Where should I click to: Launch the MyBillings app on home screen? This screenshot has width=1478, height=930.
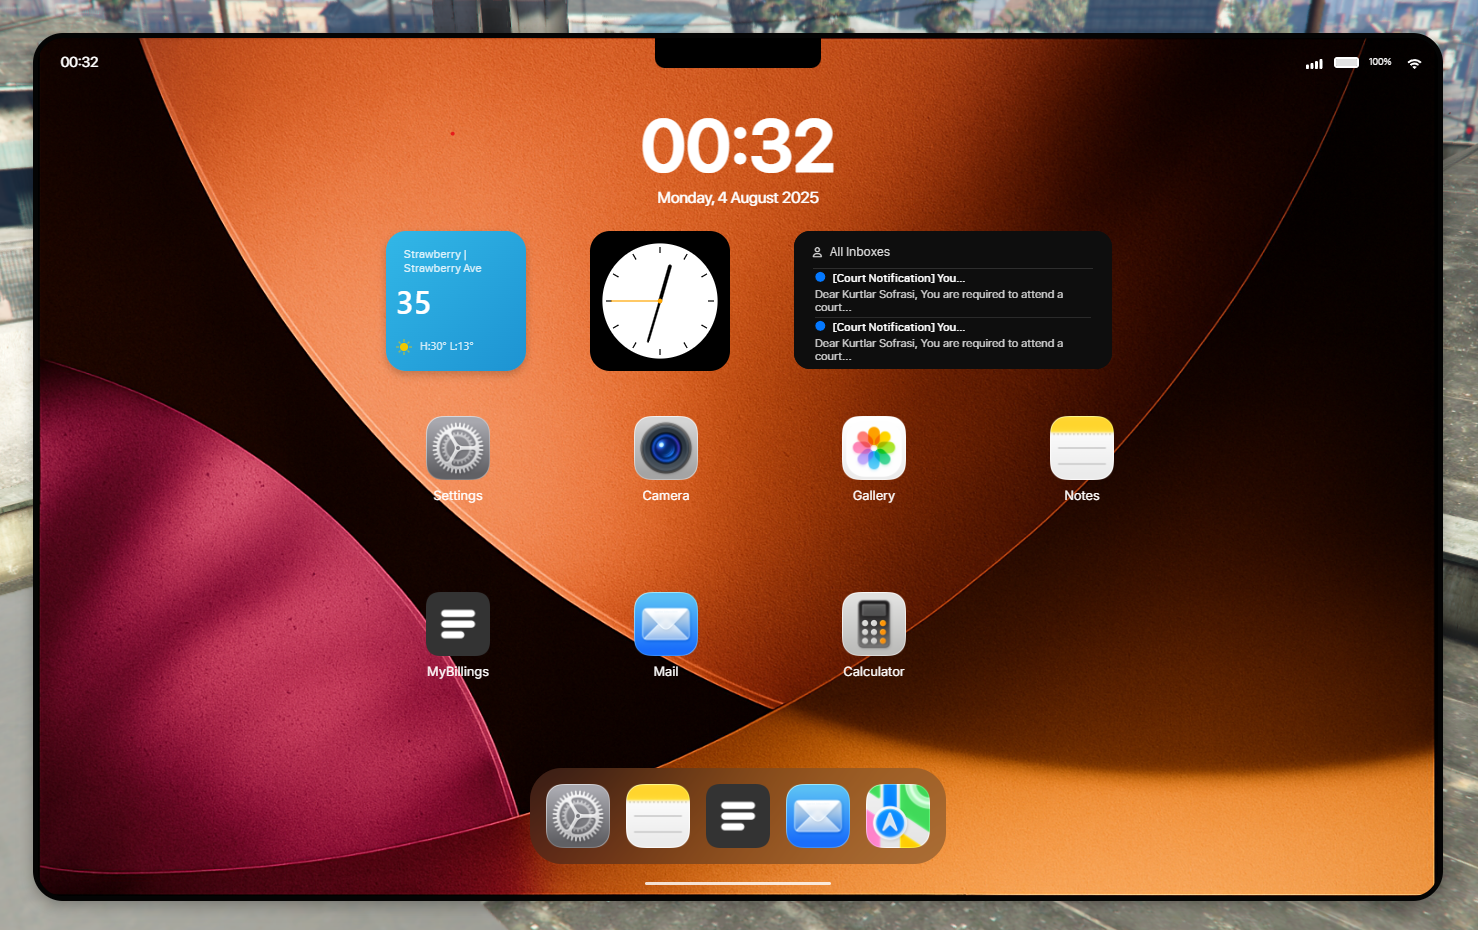458,624
